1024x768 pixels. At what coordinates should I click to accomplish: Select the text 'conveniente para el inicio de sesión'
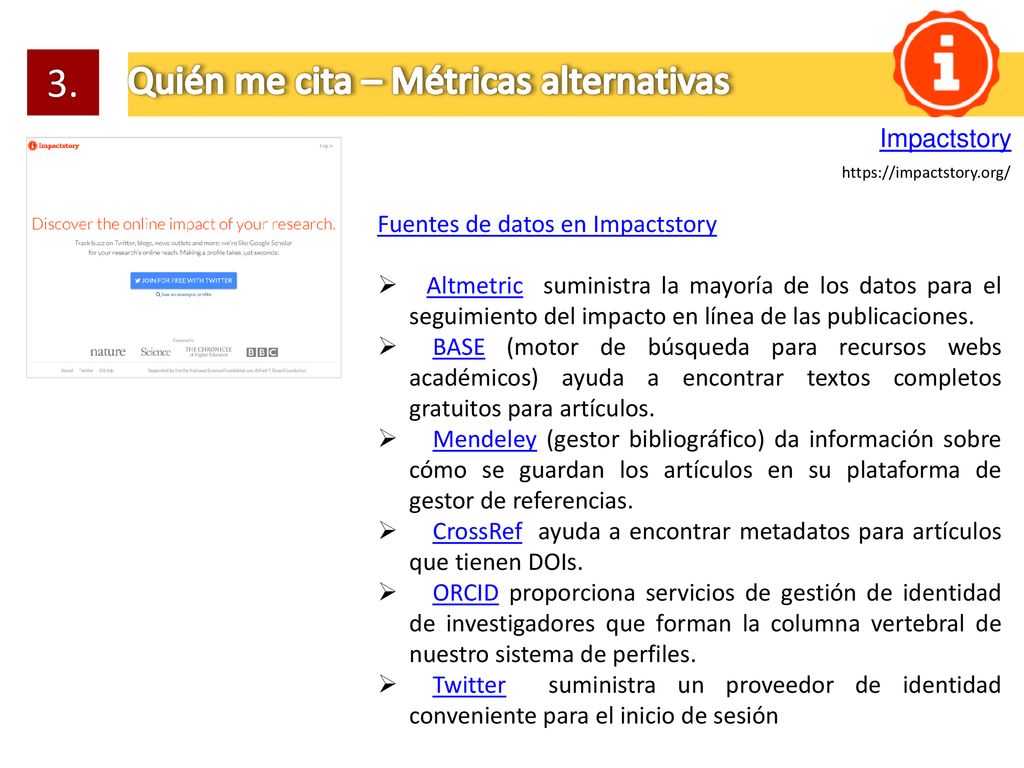(594, 716)
